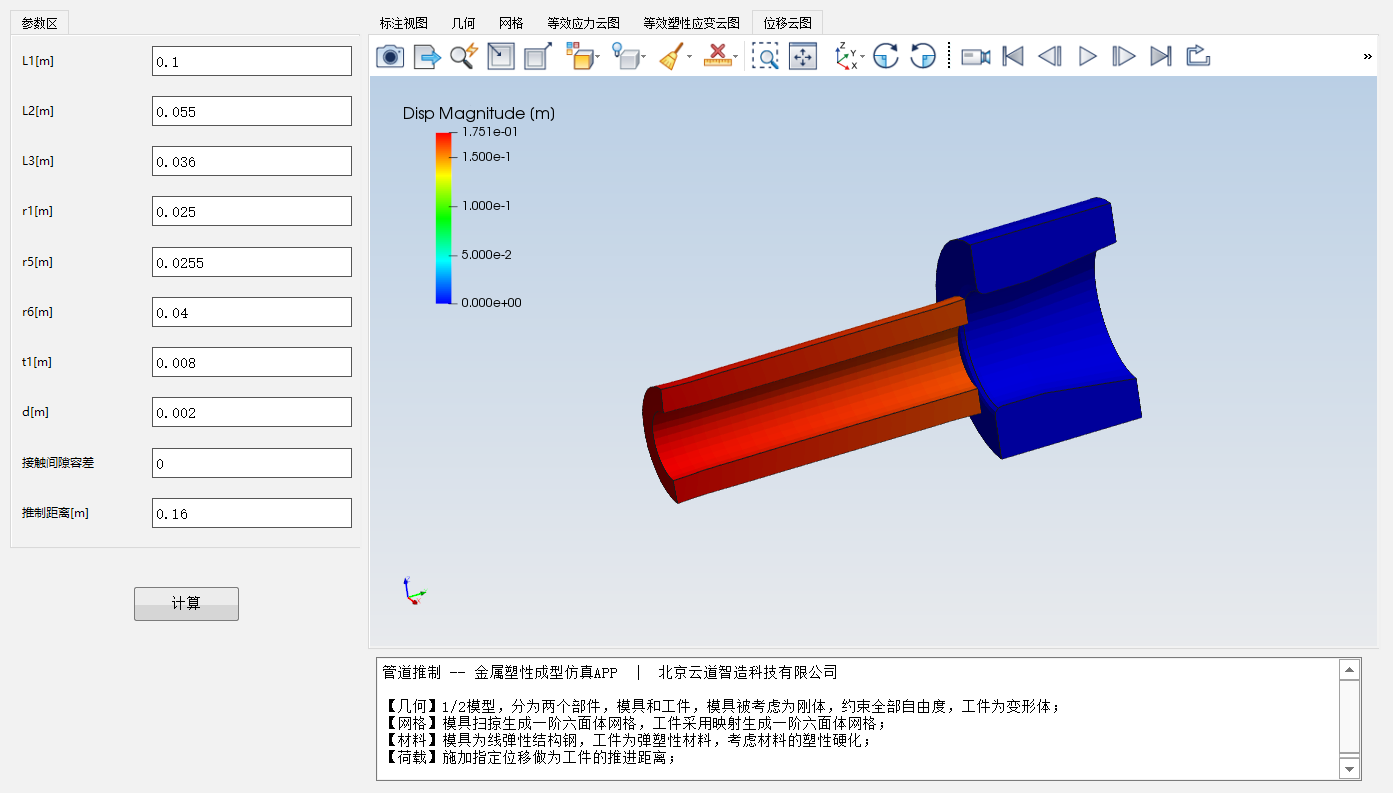This screenshot has height=793, width=1393.
Task: Select the 位移云图 tab
Action: tap(787, 23)
